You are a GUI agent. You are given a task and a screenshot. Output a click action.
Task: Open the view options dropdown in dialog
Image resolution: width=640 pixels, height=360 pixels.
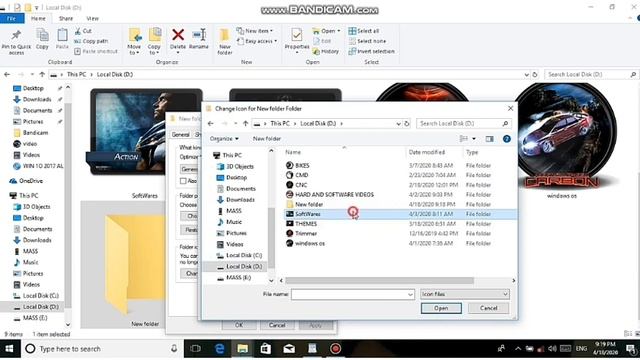pyautogui.click(x=474, y=139)
